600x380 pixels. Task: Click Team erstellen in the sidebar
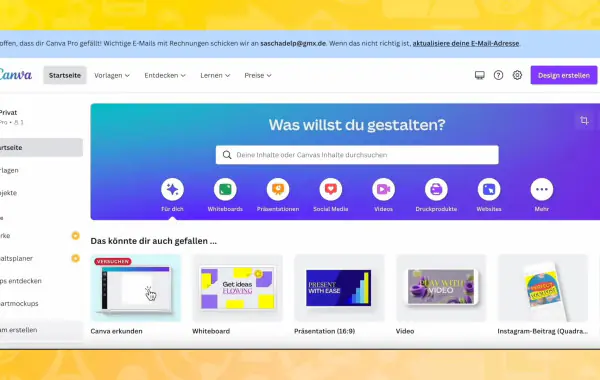pos(41,330)
